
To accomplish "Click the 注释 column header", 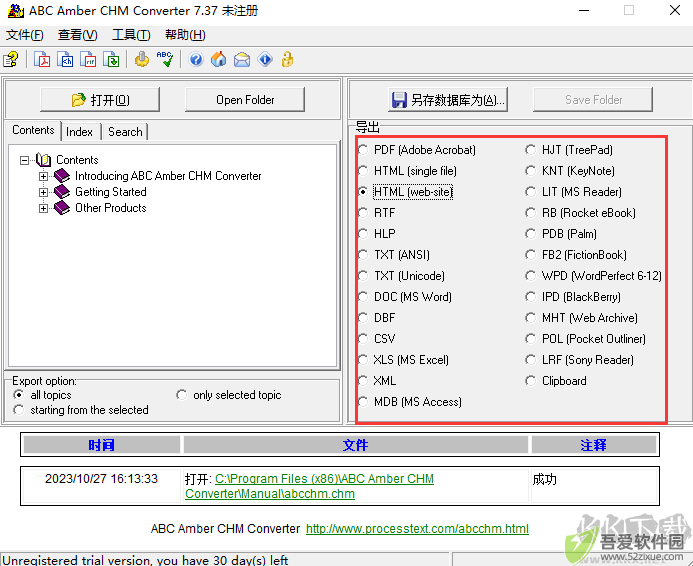I will [x=594, y=445].
